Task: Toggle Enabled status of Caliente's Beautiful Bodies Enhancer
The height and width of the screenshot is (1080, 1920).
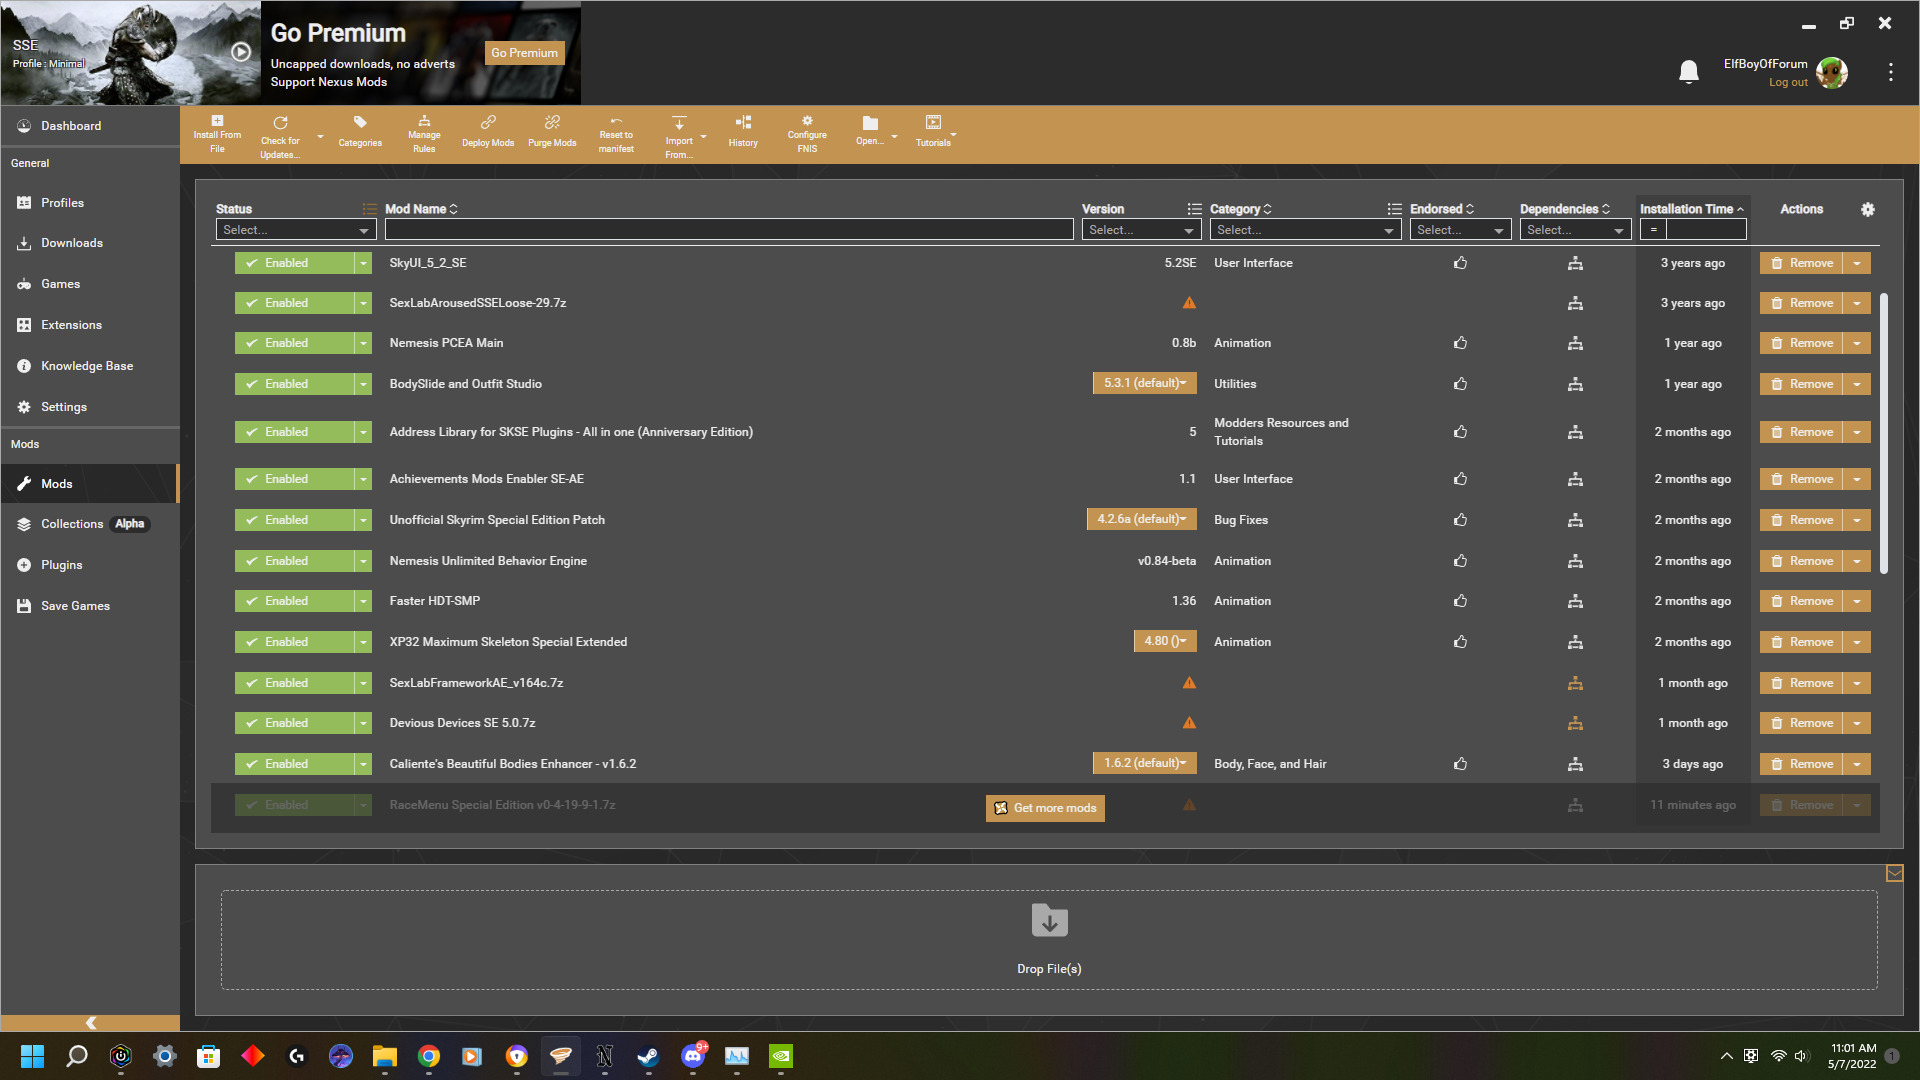Action: [294, 764]
